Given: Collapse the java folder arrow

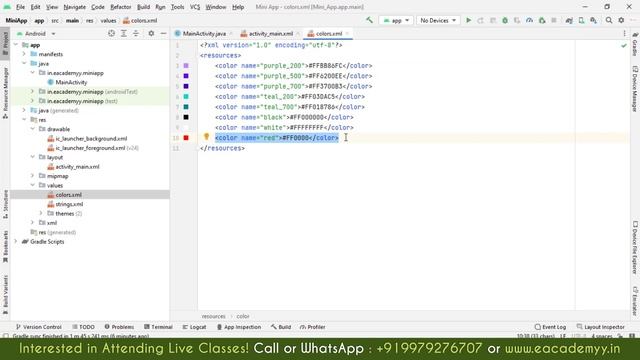Looking at the screenshot, I should (24, 64).
